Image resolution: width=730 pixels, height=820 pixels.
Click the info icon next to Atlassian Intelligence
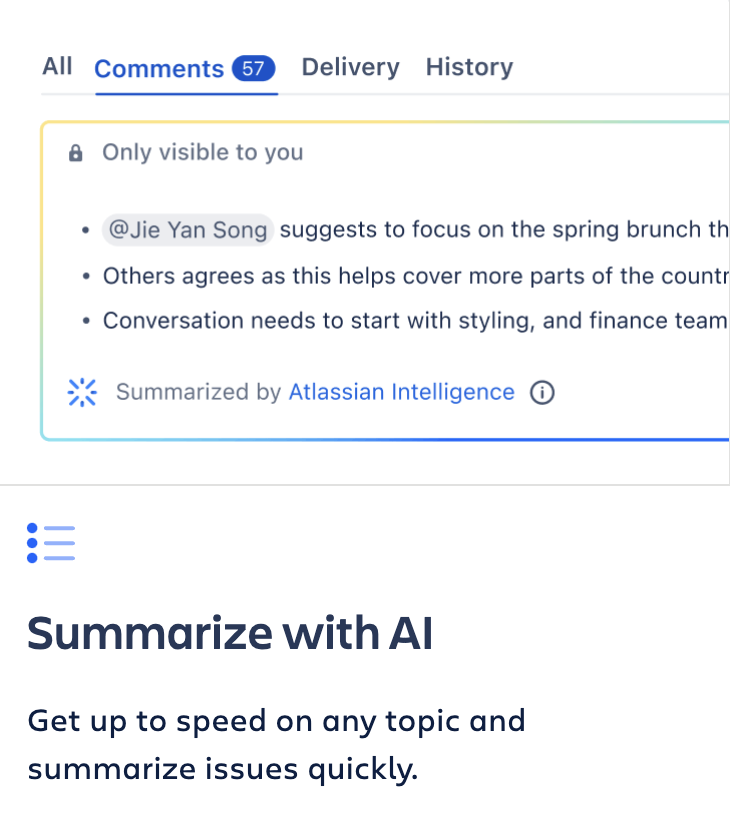[541, 392]
